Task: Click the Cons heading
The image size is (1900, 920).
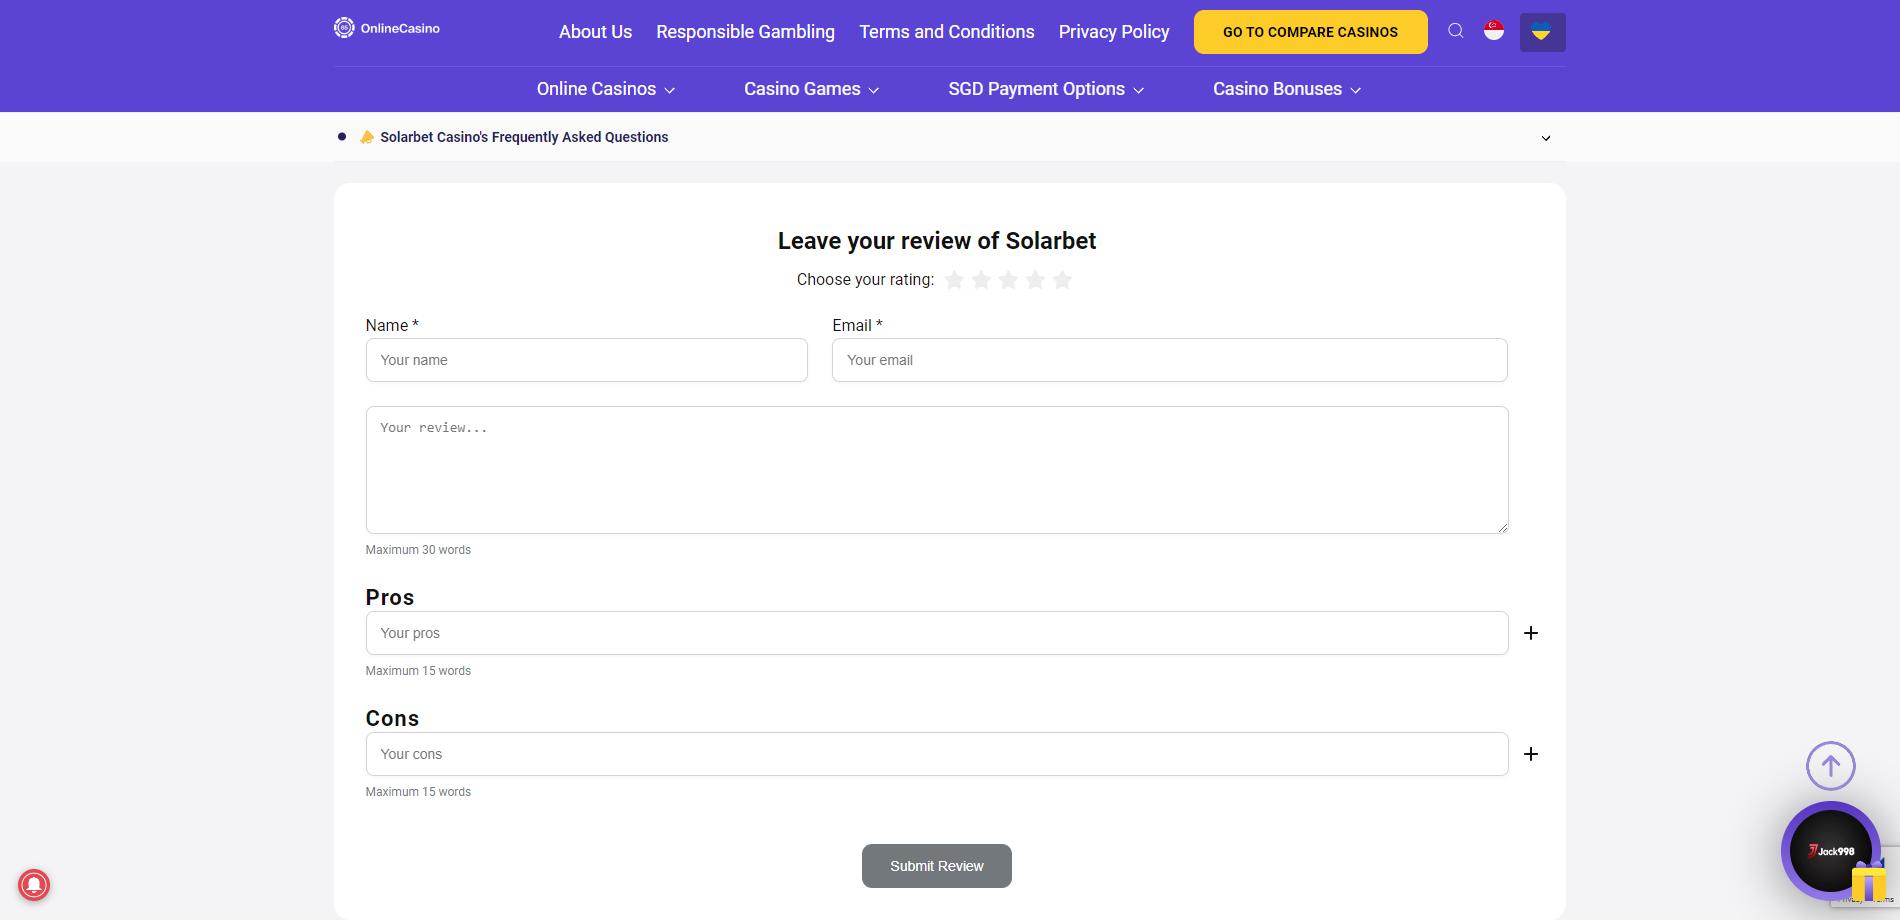Action: click(392, 718)
